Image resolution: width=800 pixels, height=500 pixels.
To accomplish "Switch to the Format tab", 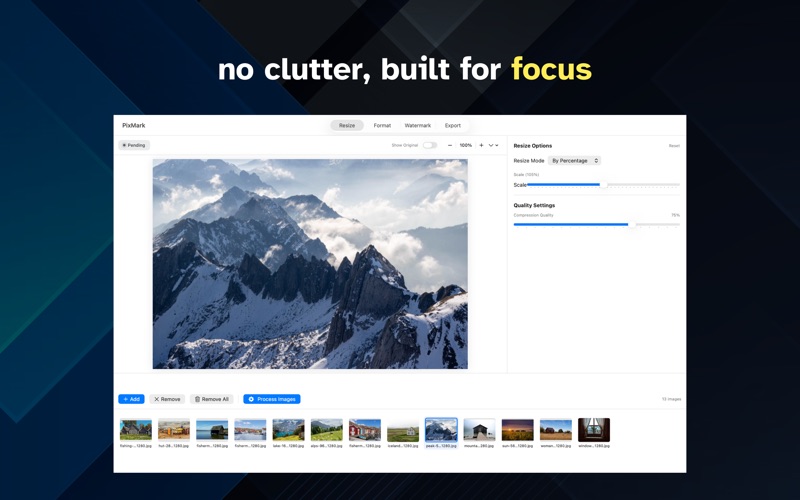I will (x=382, y=126).
